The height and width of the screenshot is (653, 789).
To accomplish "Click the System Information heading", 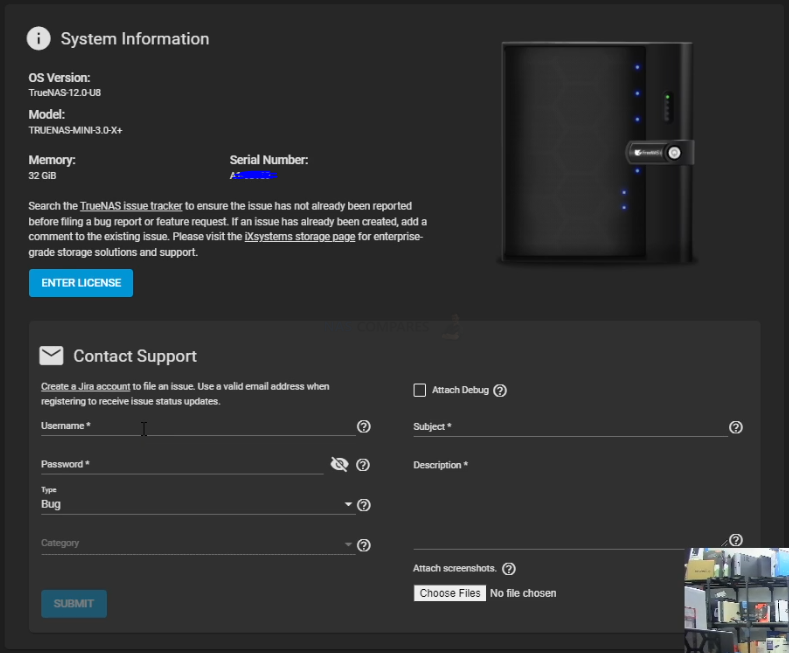I will [135, 39].
